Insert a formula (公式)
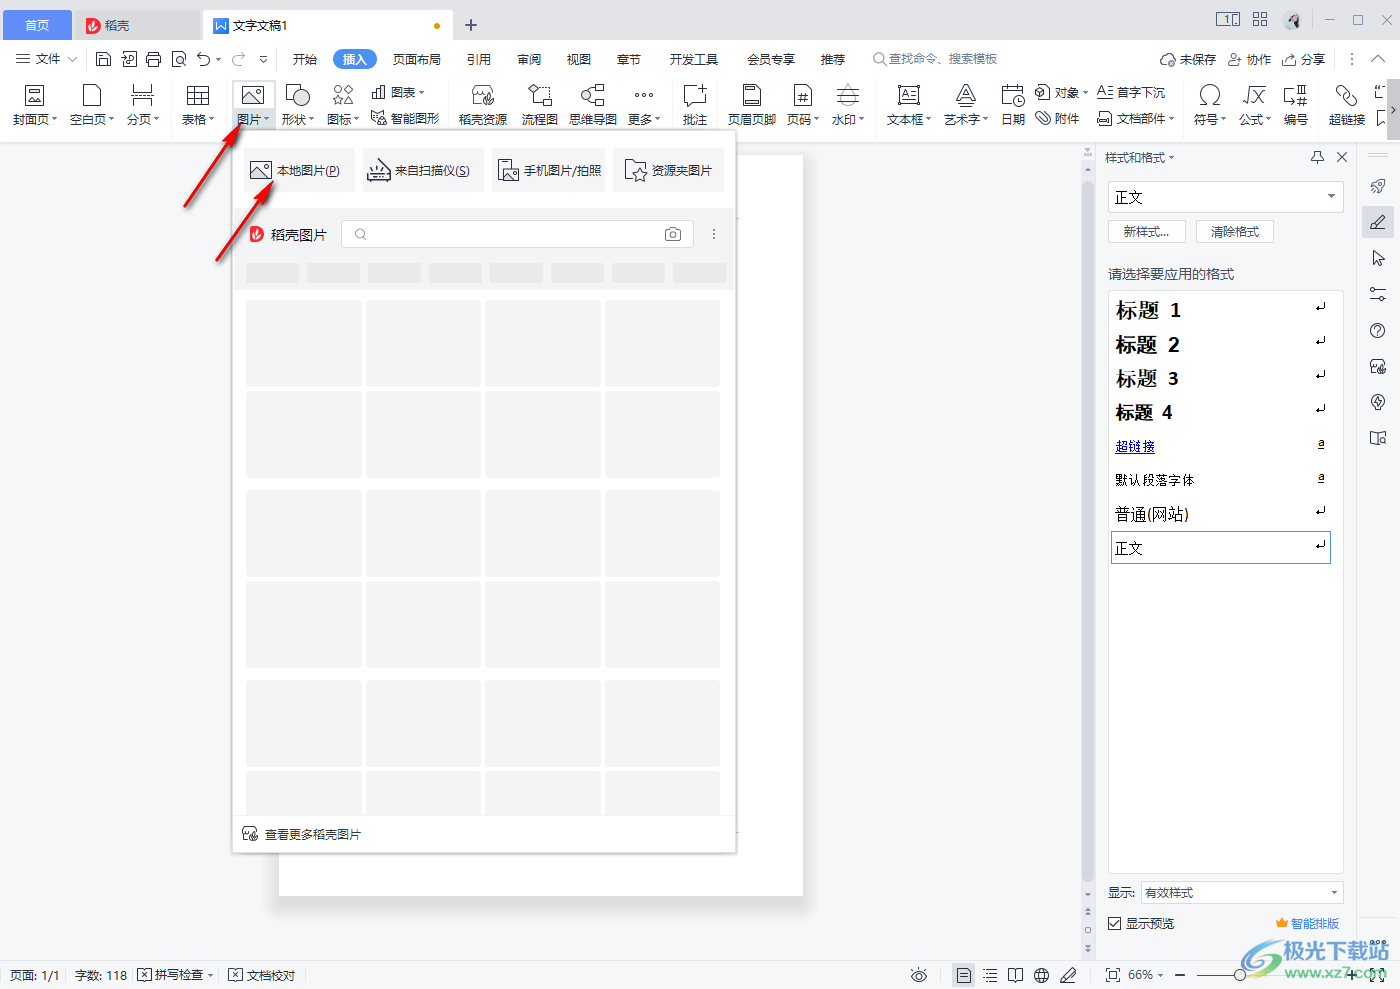 coord(1255,105)
